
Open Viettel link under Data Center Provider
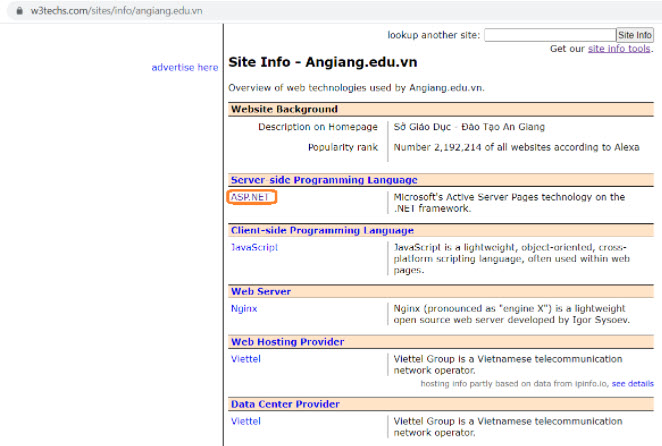[245, 421]
